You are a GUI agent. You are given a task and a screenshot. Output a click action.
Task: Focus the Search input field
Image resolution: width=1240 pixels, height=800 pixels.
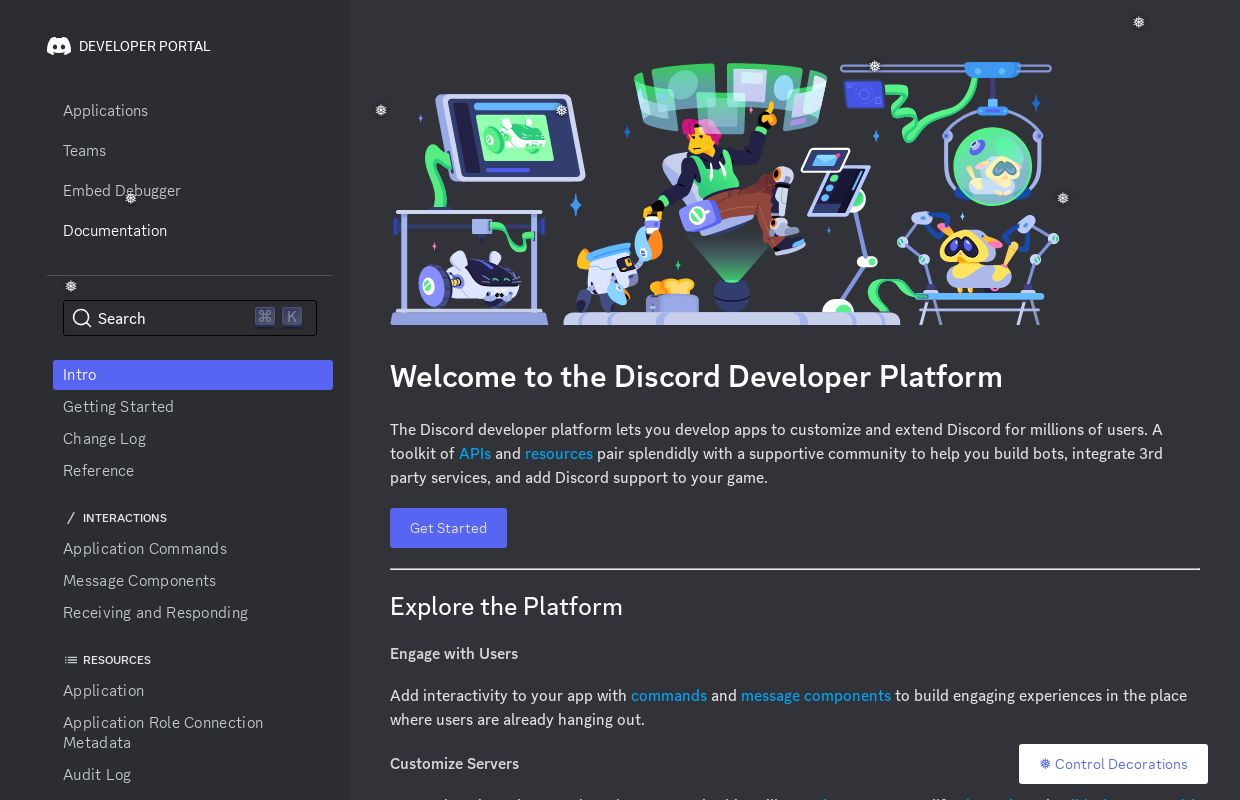tap(190, 318)
